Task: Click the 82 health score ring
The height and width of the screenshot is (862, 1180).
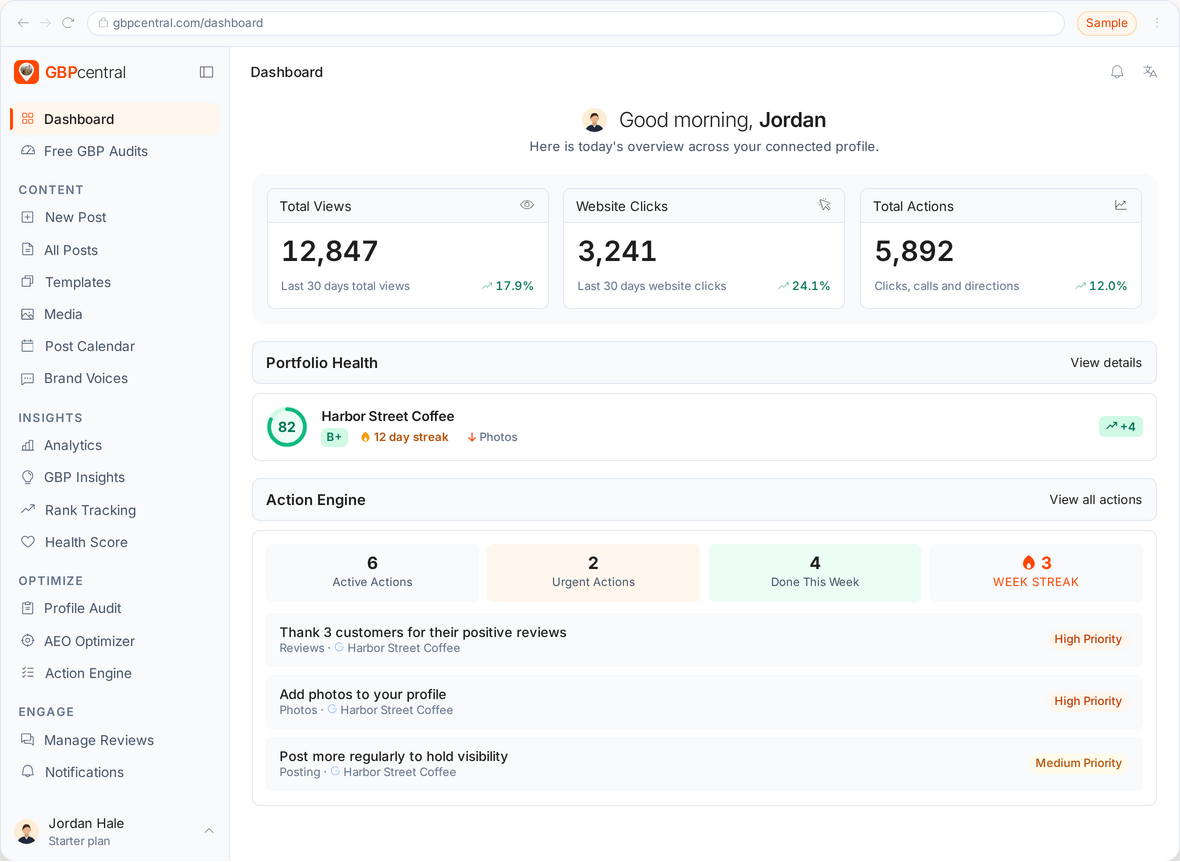Action: coord(287,427)
